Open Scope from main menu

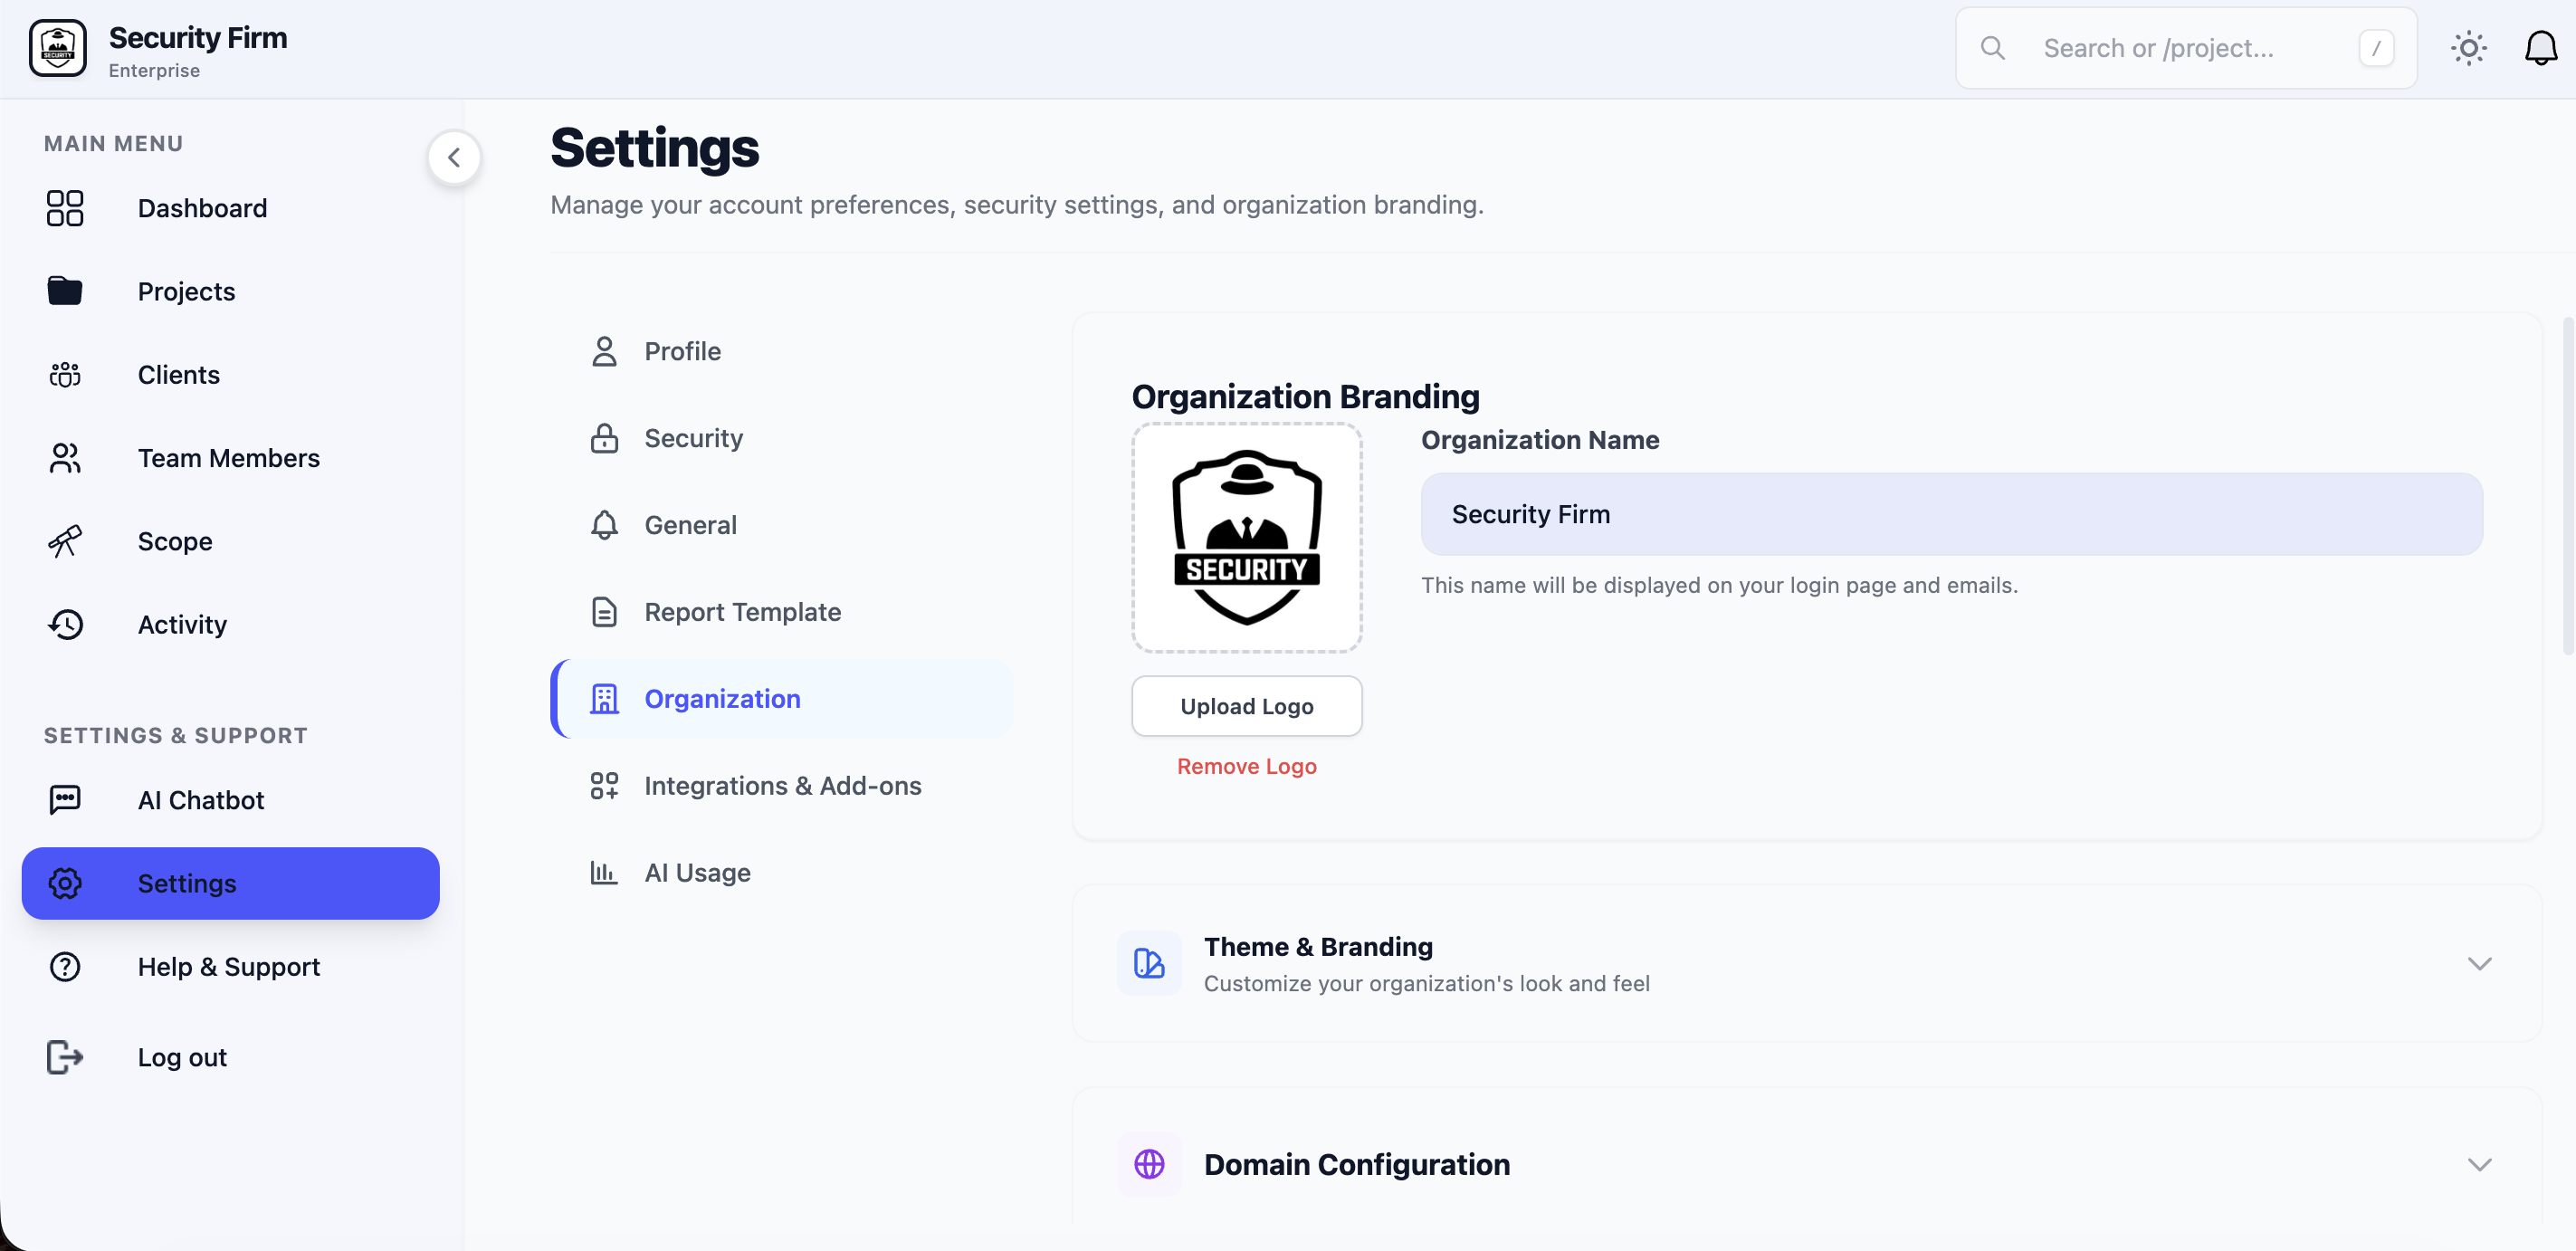tap(231, 541)
